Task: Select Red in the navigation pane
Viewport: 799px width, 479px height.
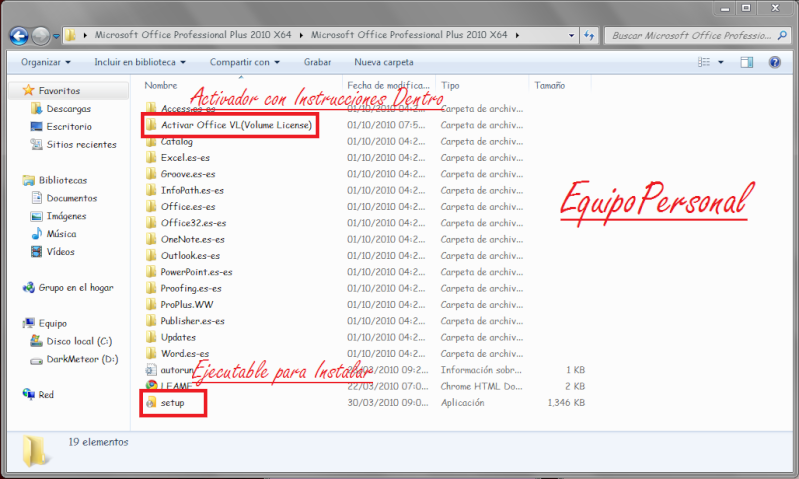Action: point(46,394)
